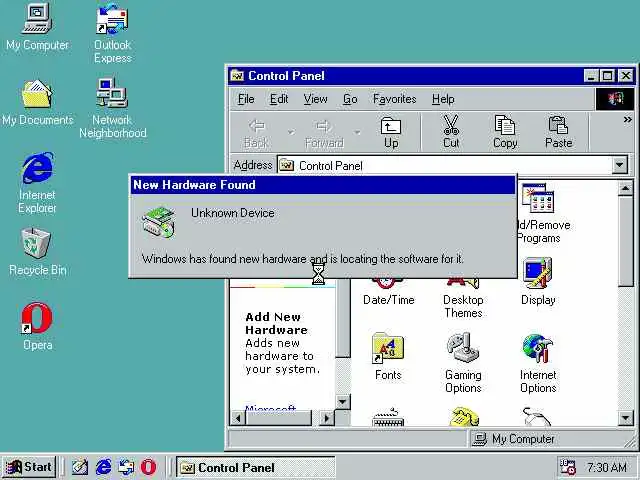Minimize the Control Panel window

tap(591, 76)
